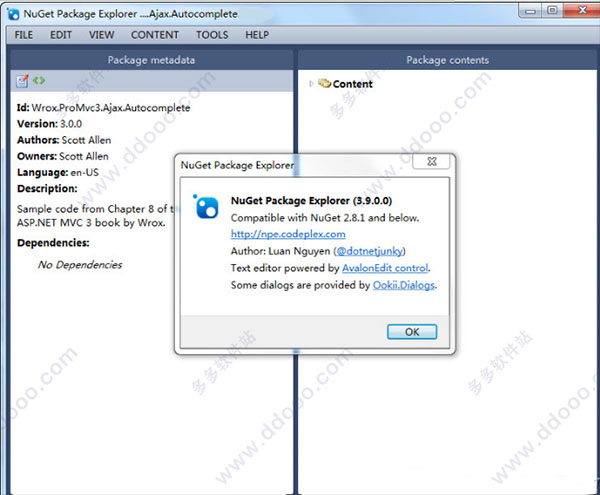Screen dimensions: 600x495
Task: Click the Authors Scott Allen line
Action: pos(64,140)
